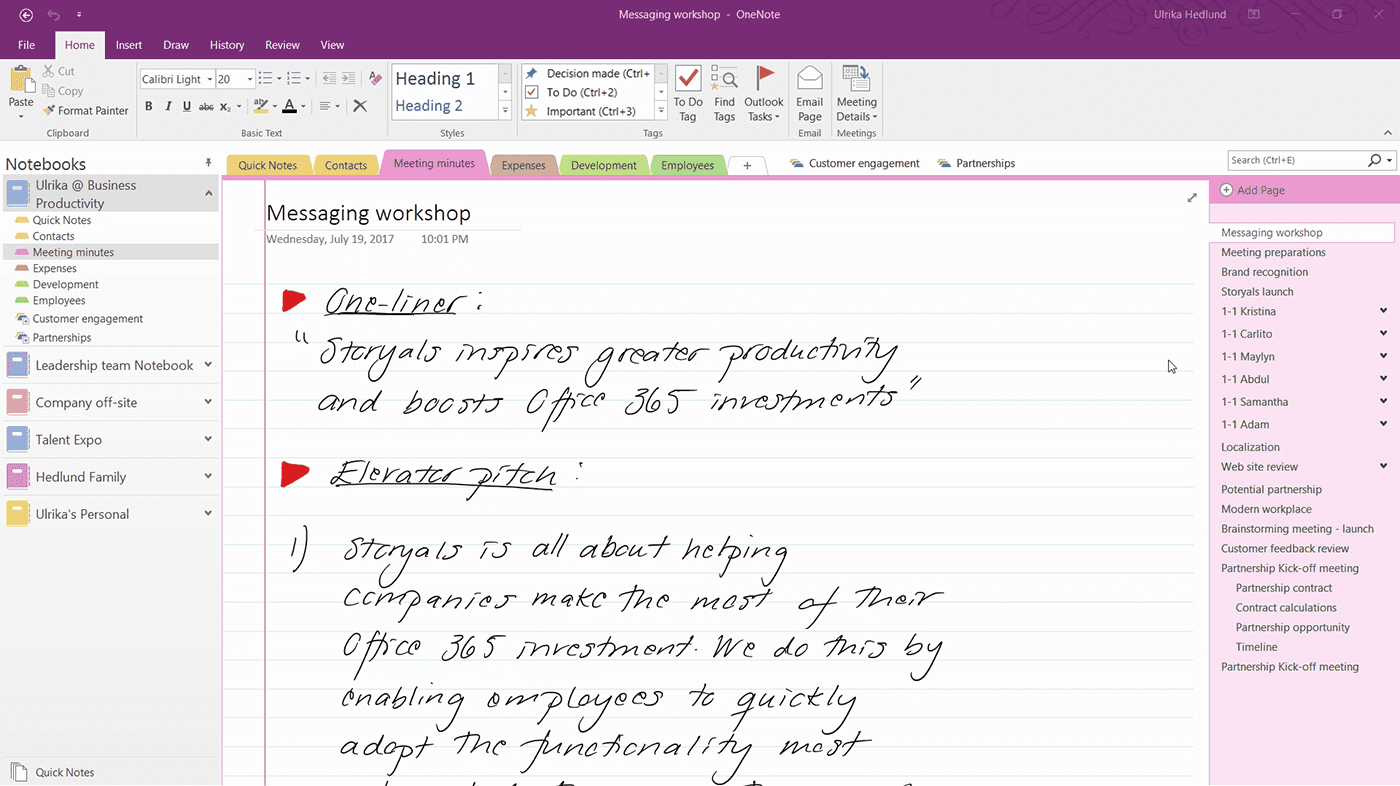Switch to the View ribbon tab
This screenshot has height=786, width=1400.
coord(333,45)
